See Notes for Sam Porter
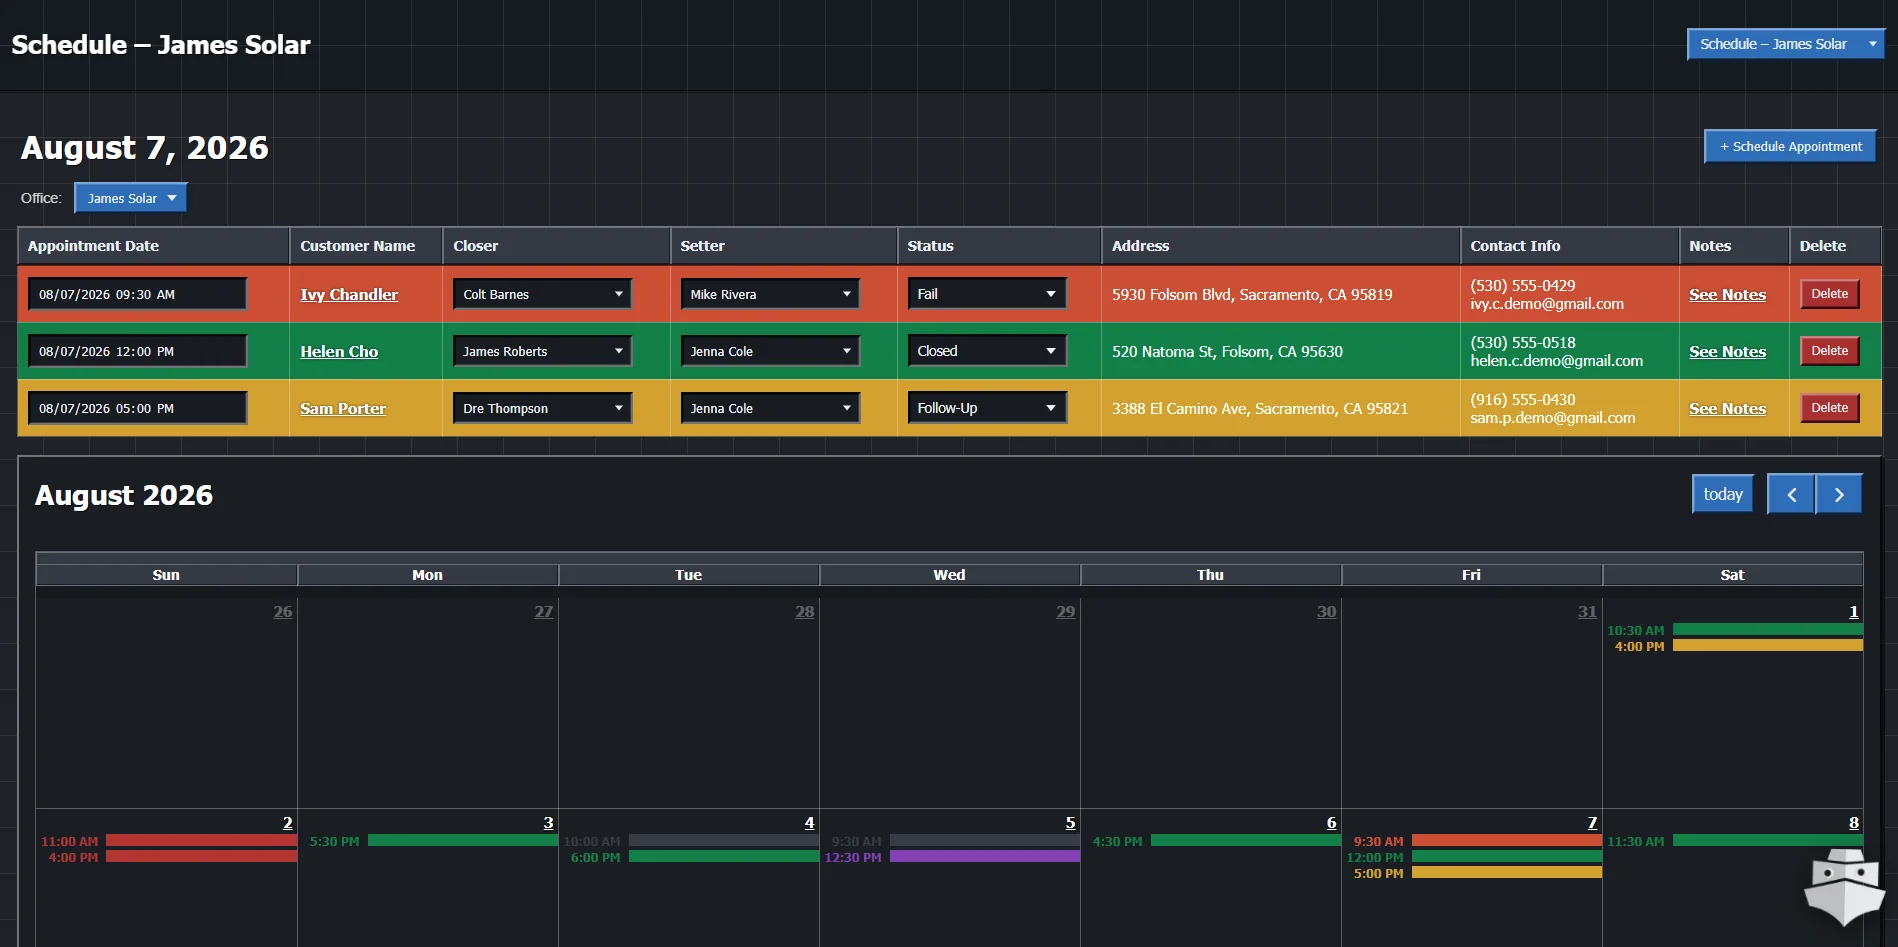 [1727, 408]
